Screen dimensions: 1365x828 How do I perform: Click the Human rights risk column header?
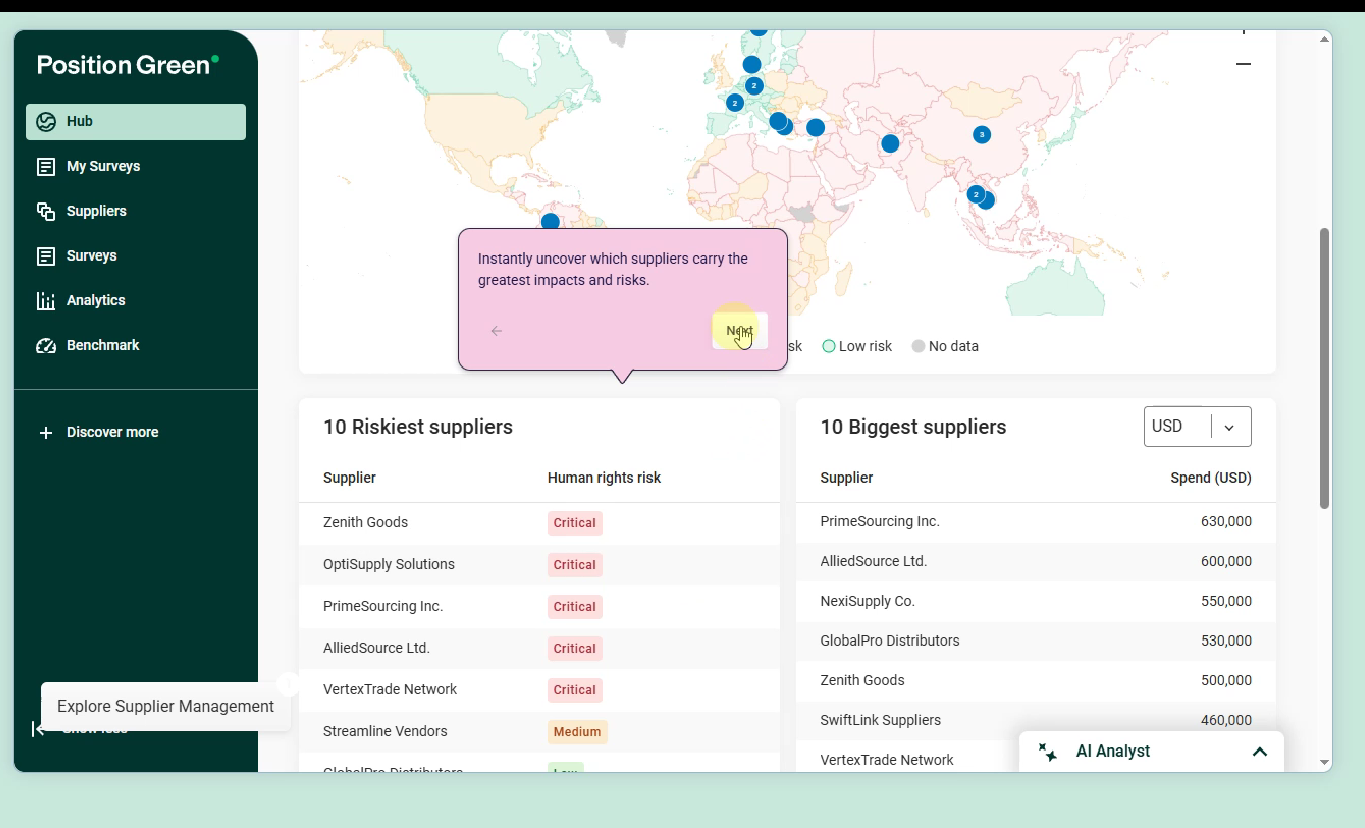pyautogui.click(x=604, y=478)
